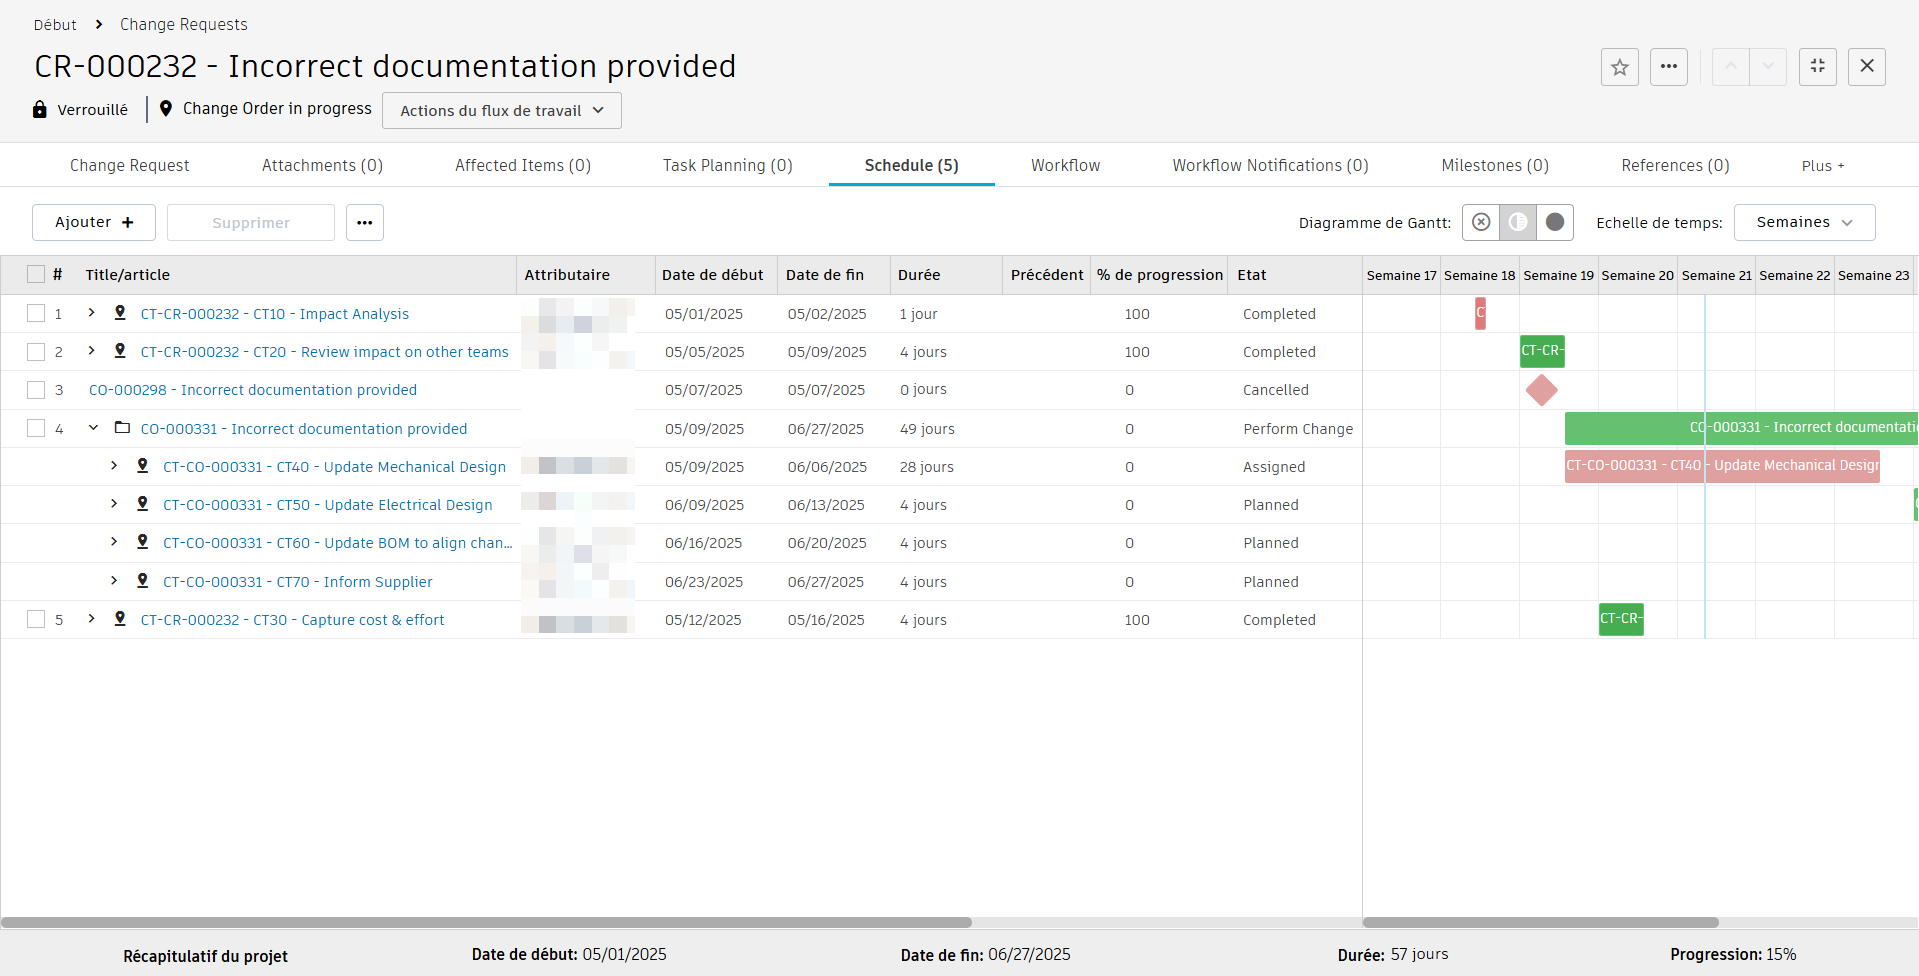Check the box for row 1 Impact Analysis

tap(36, 314)
